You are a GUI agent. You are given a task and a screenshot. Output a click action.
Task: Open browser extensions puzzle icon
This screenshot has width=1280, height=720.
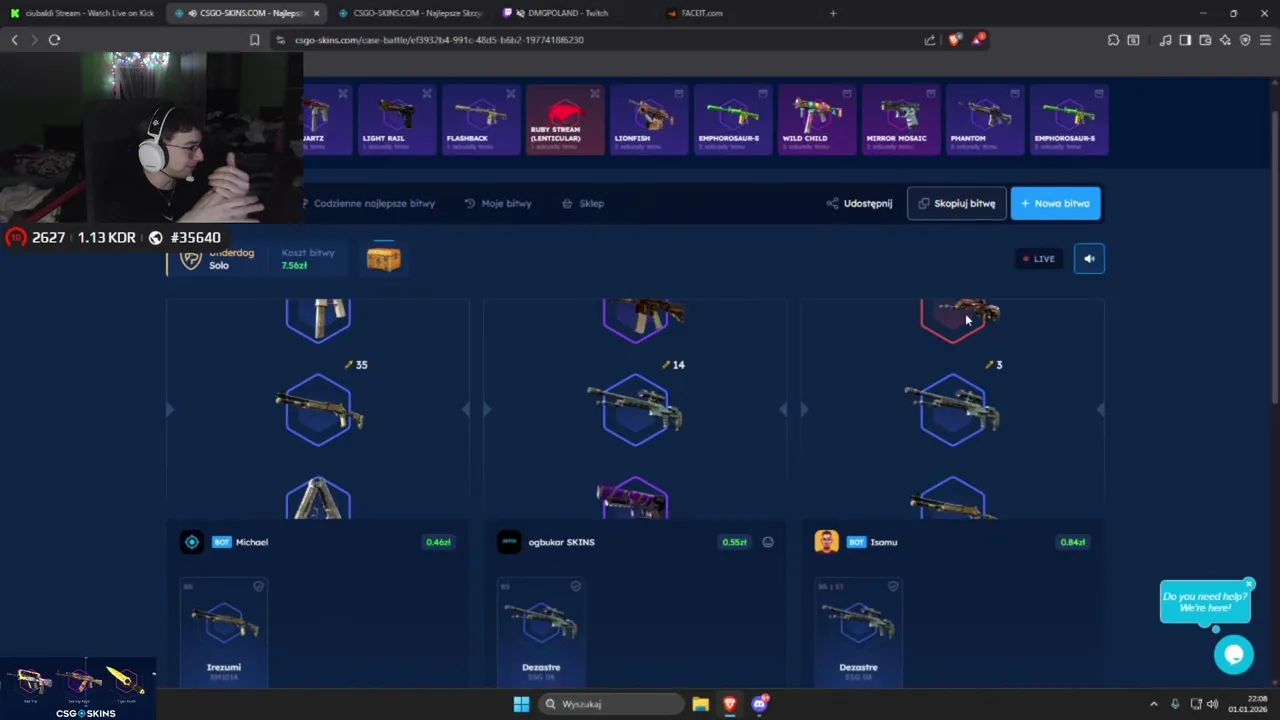pyautogui.click(x=1113, y=40)
